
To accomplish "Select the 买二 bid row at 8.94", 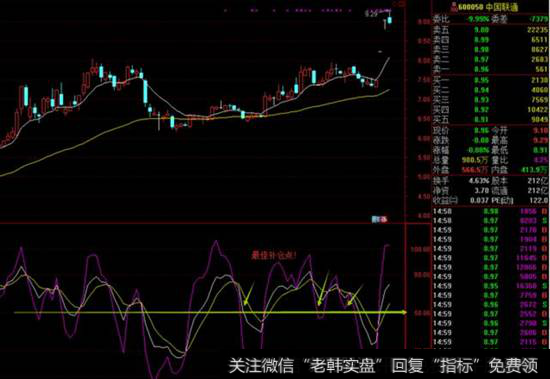I will point(490,90).
